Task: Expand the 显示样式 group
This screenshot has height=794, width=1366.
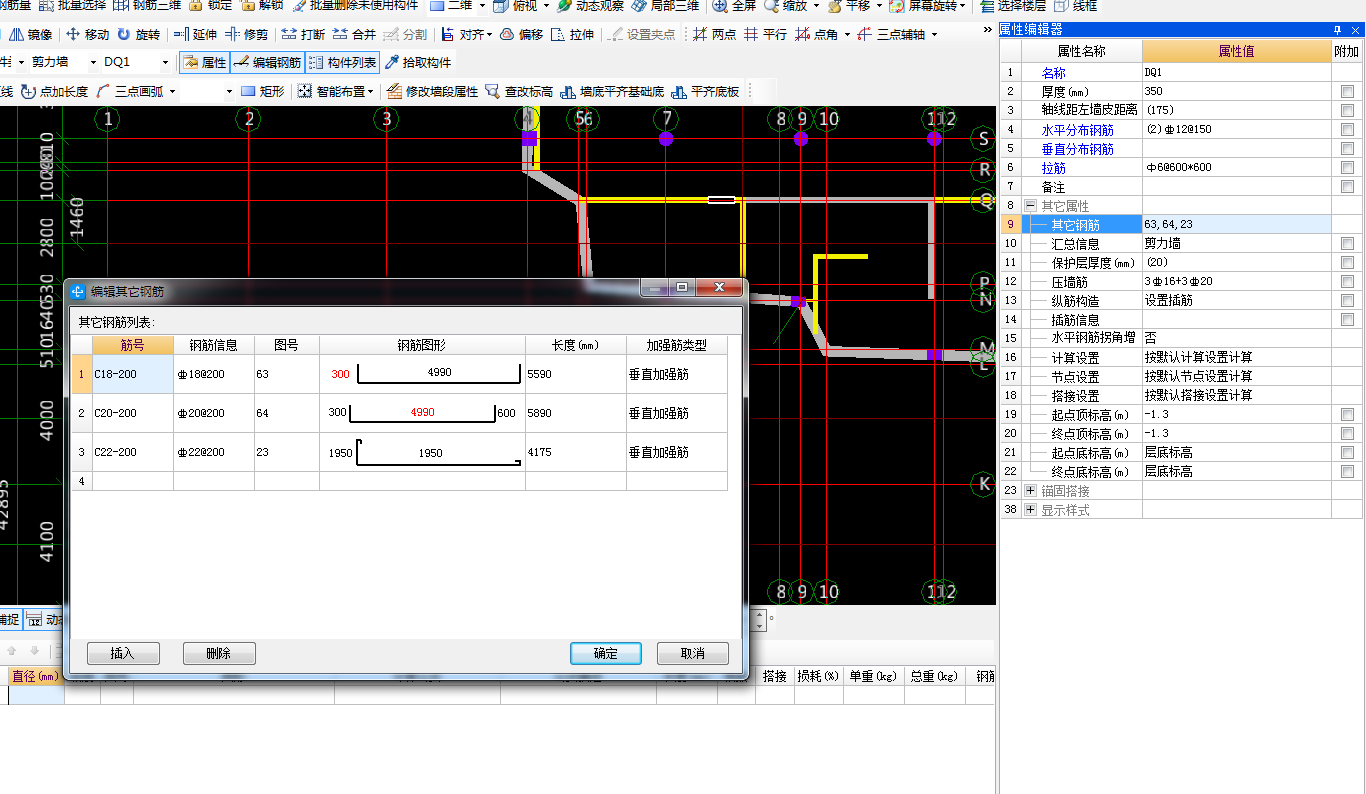Action: (1031, 510)
